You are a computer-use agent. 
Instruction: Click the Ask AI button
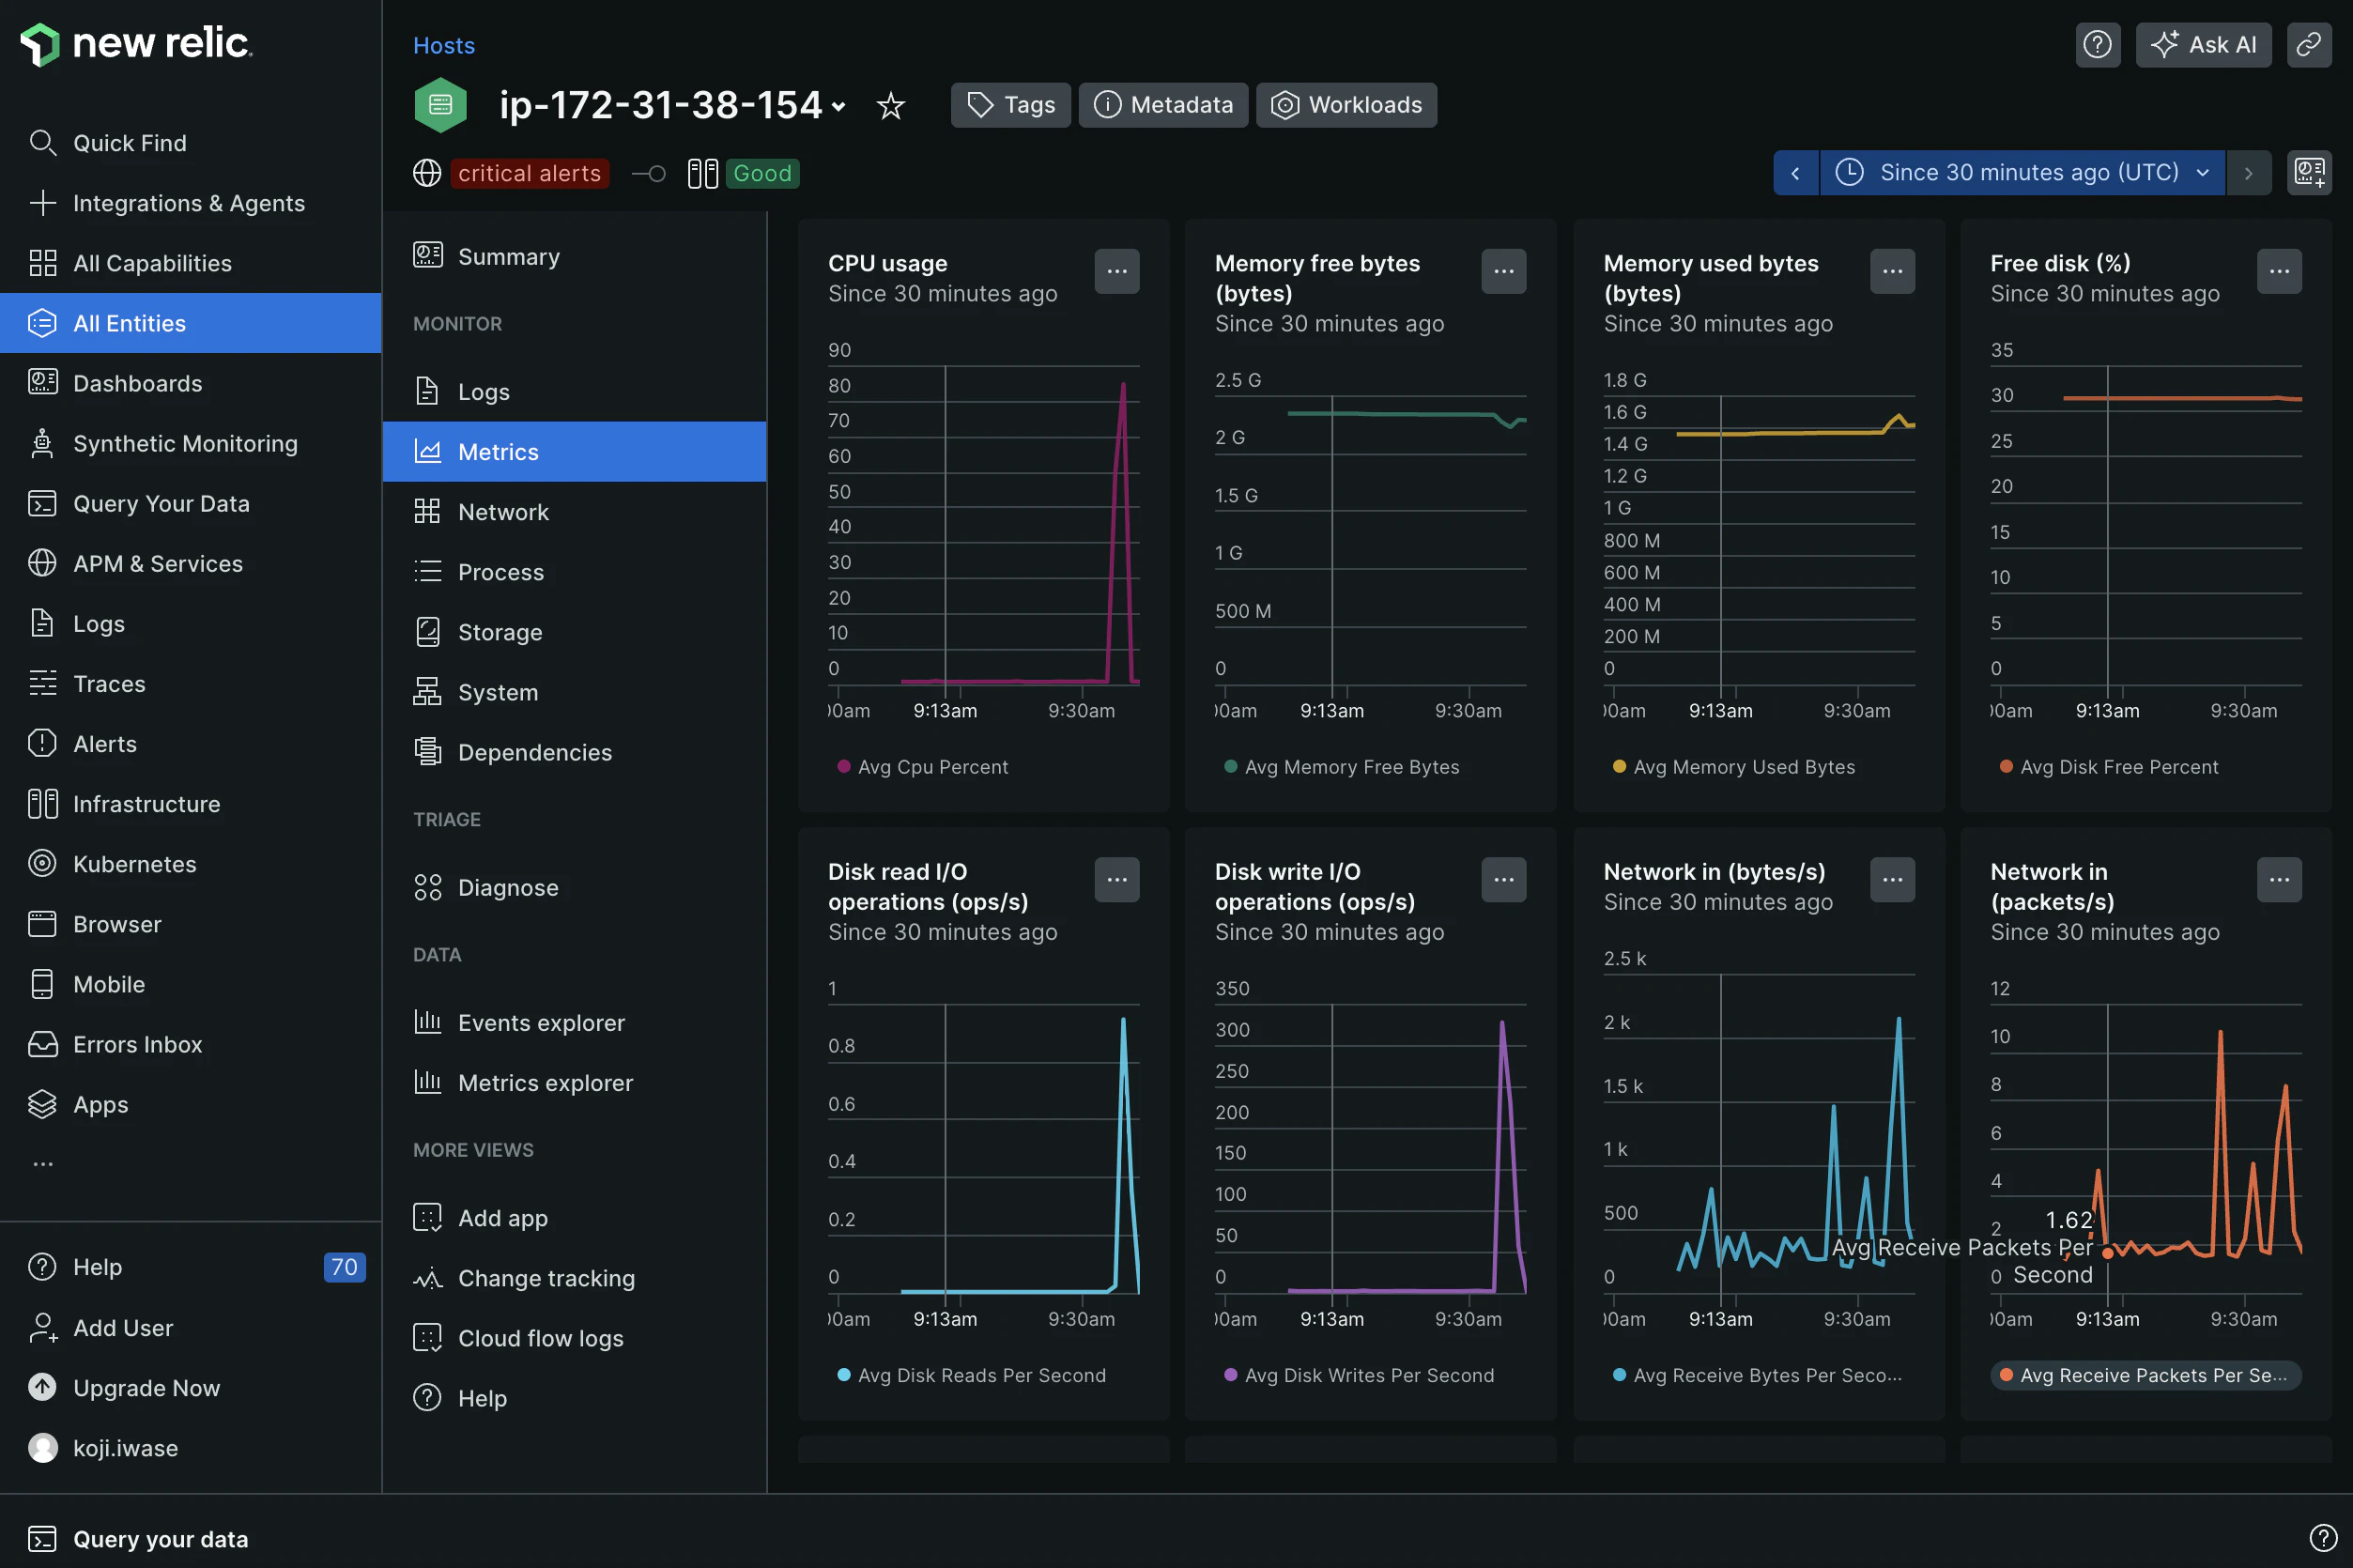[x=2203, y=45]
